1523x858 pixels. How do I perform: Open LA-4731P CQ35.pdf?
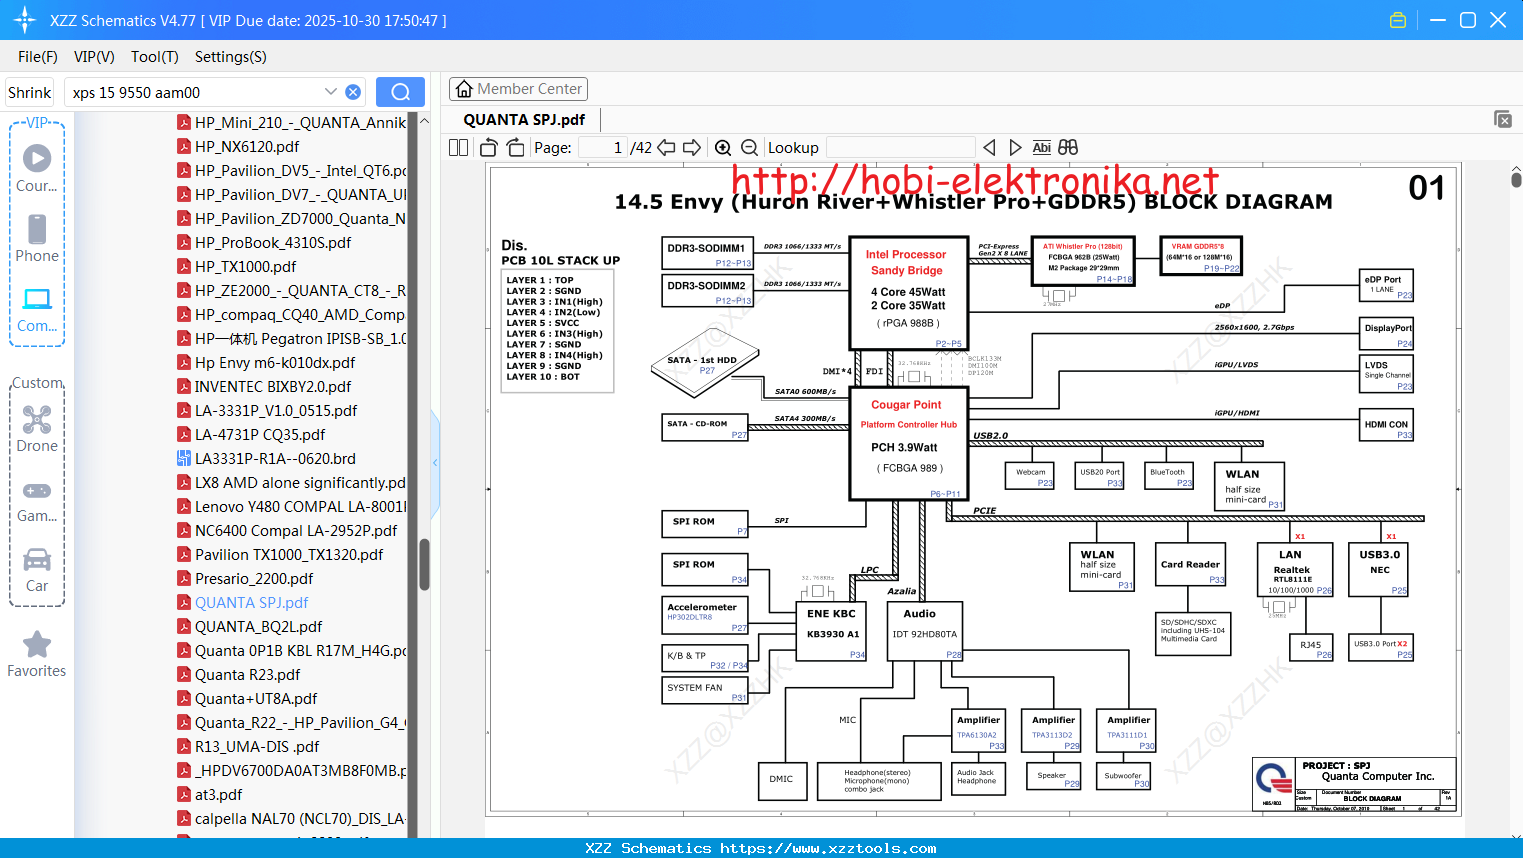point(260,434)
